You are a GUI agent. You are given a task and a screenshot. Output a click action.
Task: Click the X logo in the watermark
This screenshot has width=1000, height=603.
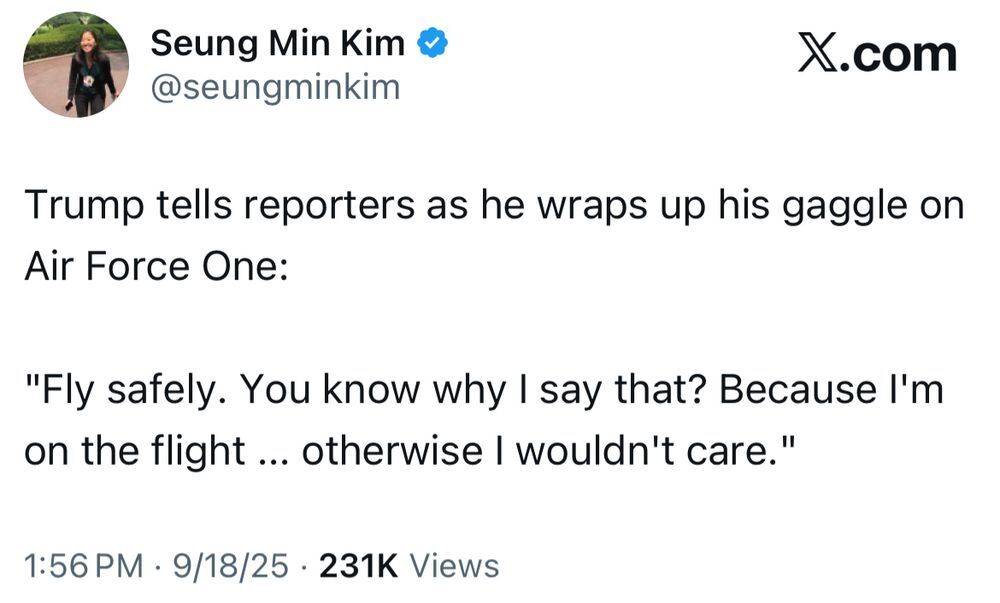pos(817,54)
